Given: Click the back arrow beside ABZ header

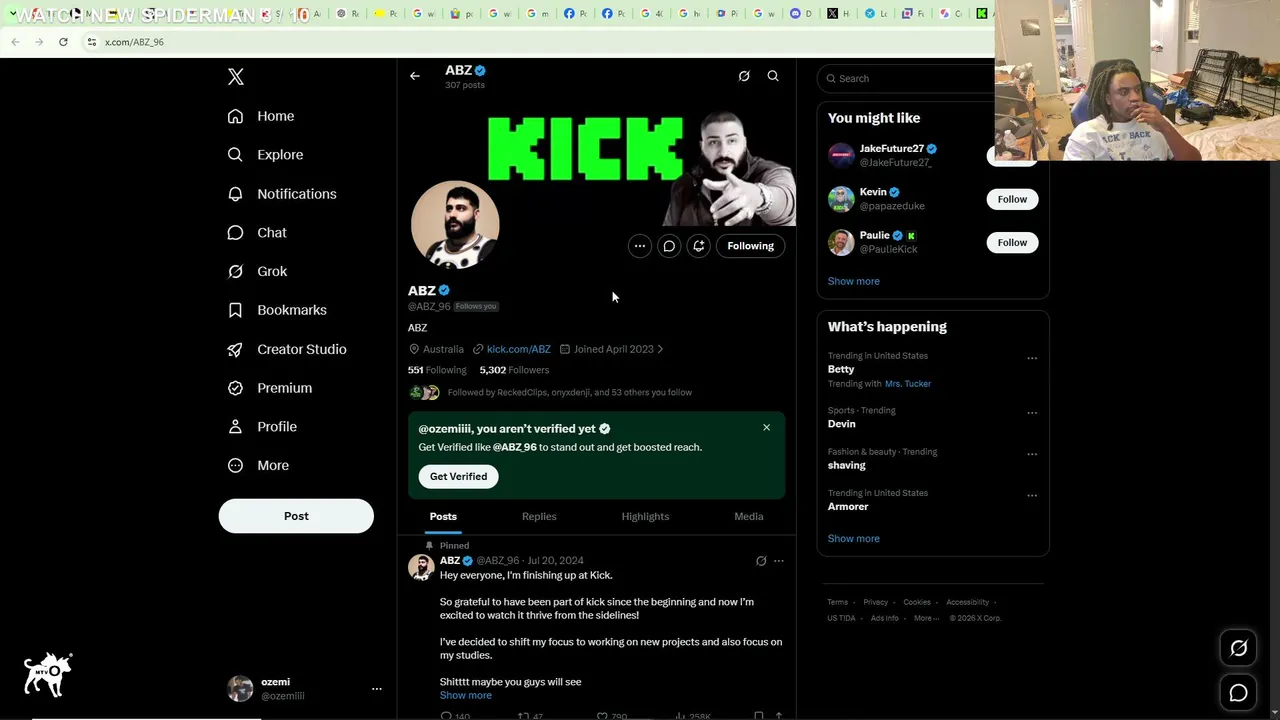Looking at the screenshot, I should [415, 76].
